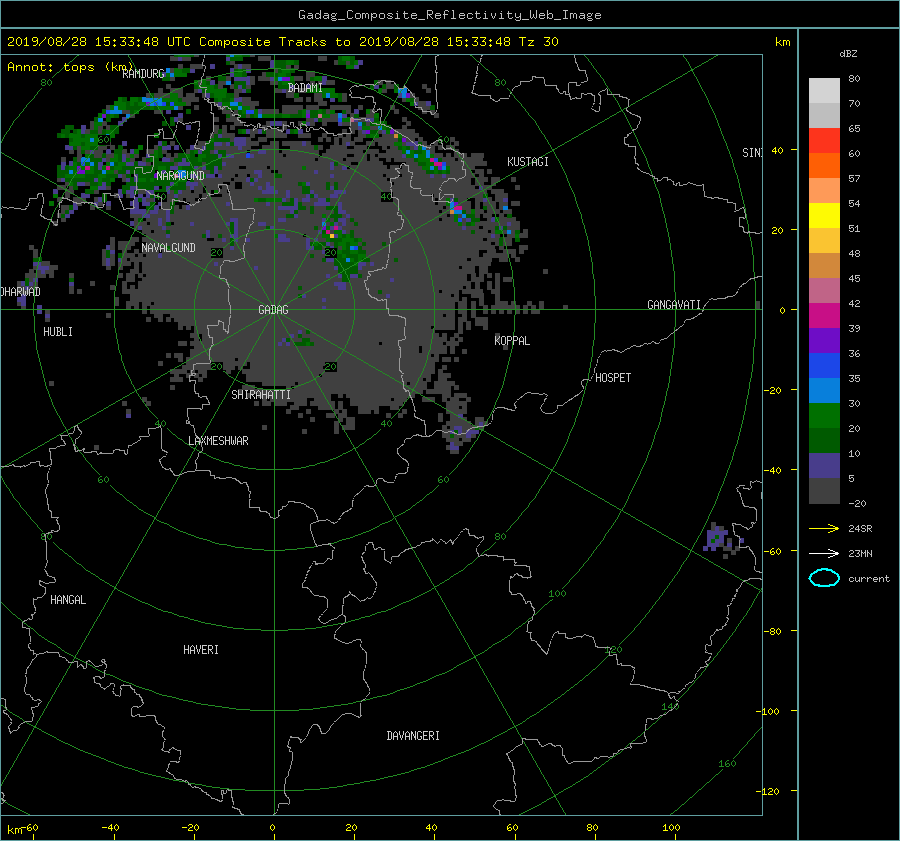Click the NAVALGUND town label
Screen dimensions: 900x841
(x=168, y=248)
